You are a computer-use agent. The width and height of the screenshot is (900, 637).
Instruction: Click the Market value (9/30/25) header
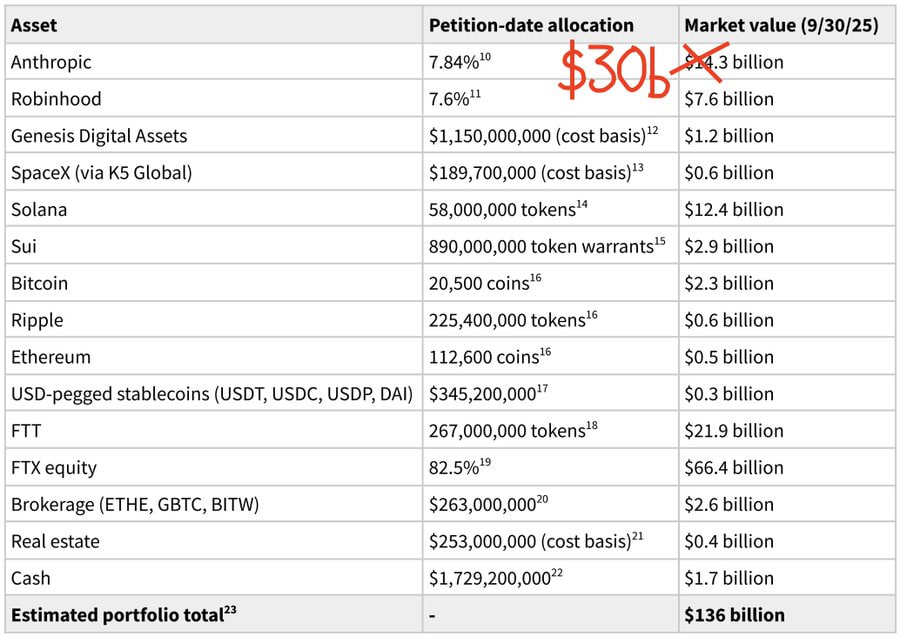click(781, 26)
